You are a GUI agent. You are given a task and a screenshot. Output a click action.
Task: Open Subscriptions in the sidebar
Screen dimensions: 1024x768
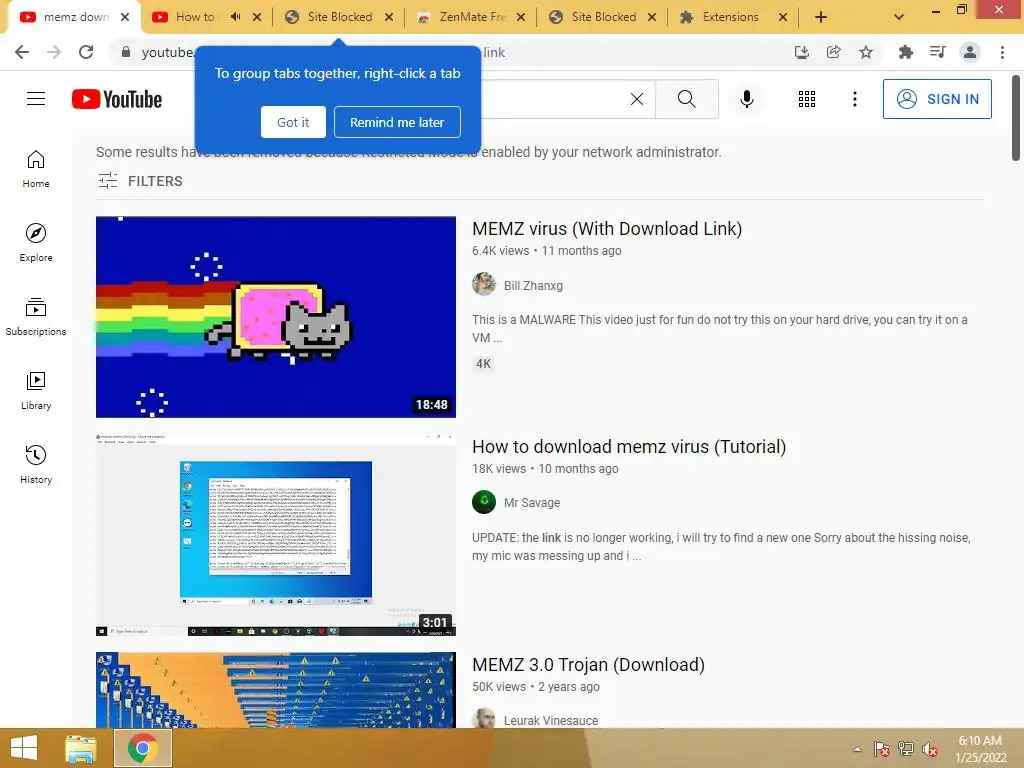[x=36, y=317]
